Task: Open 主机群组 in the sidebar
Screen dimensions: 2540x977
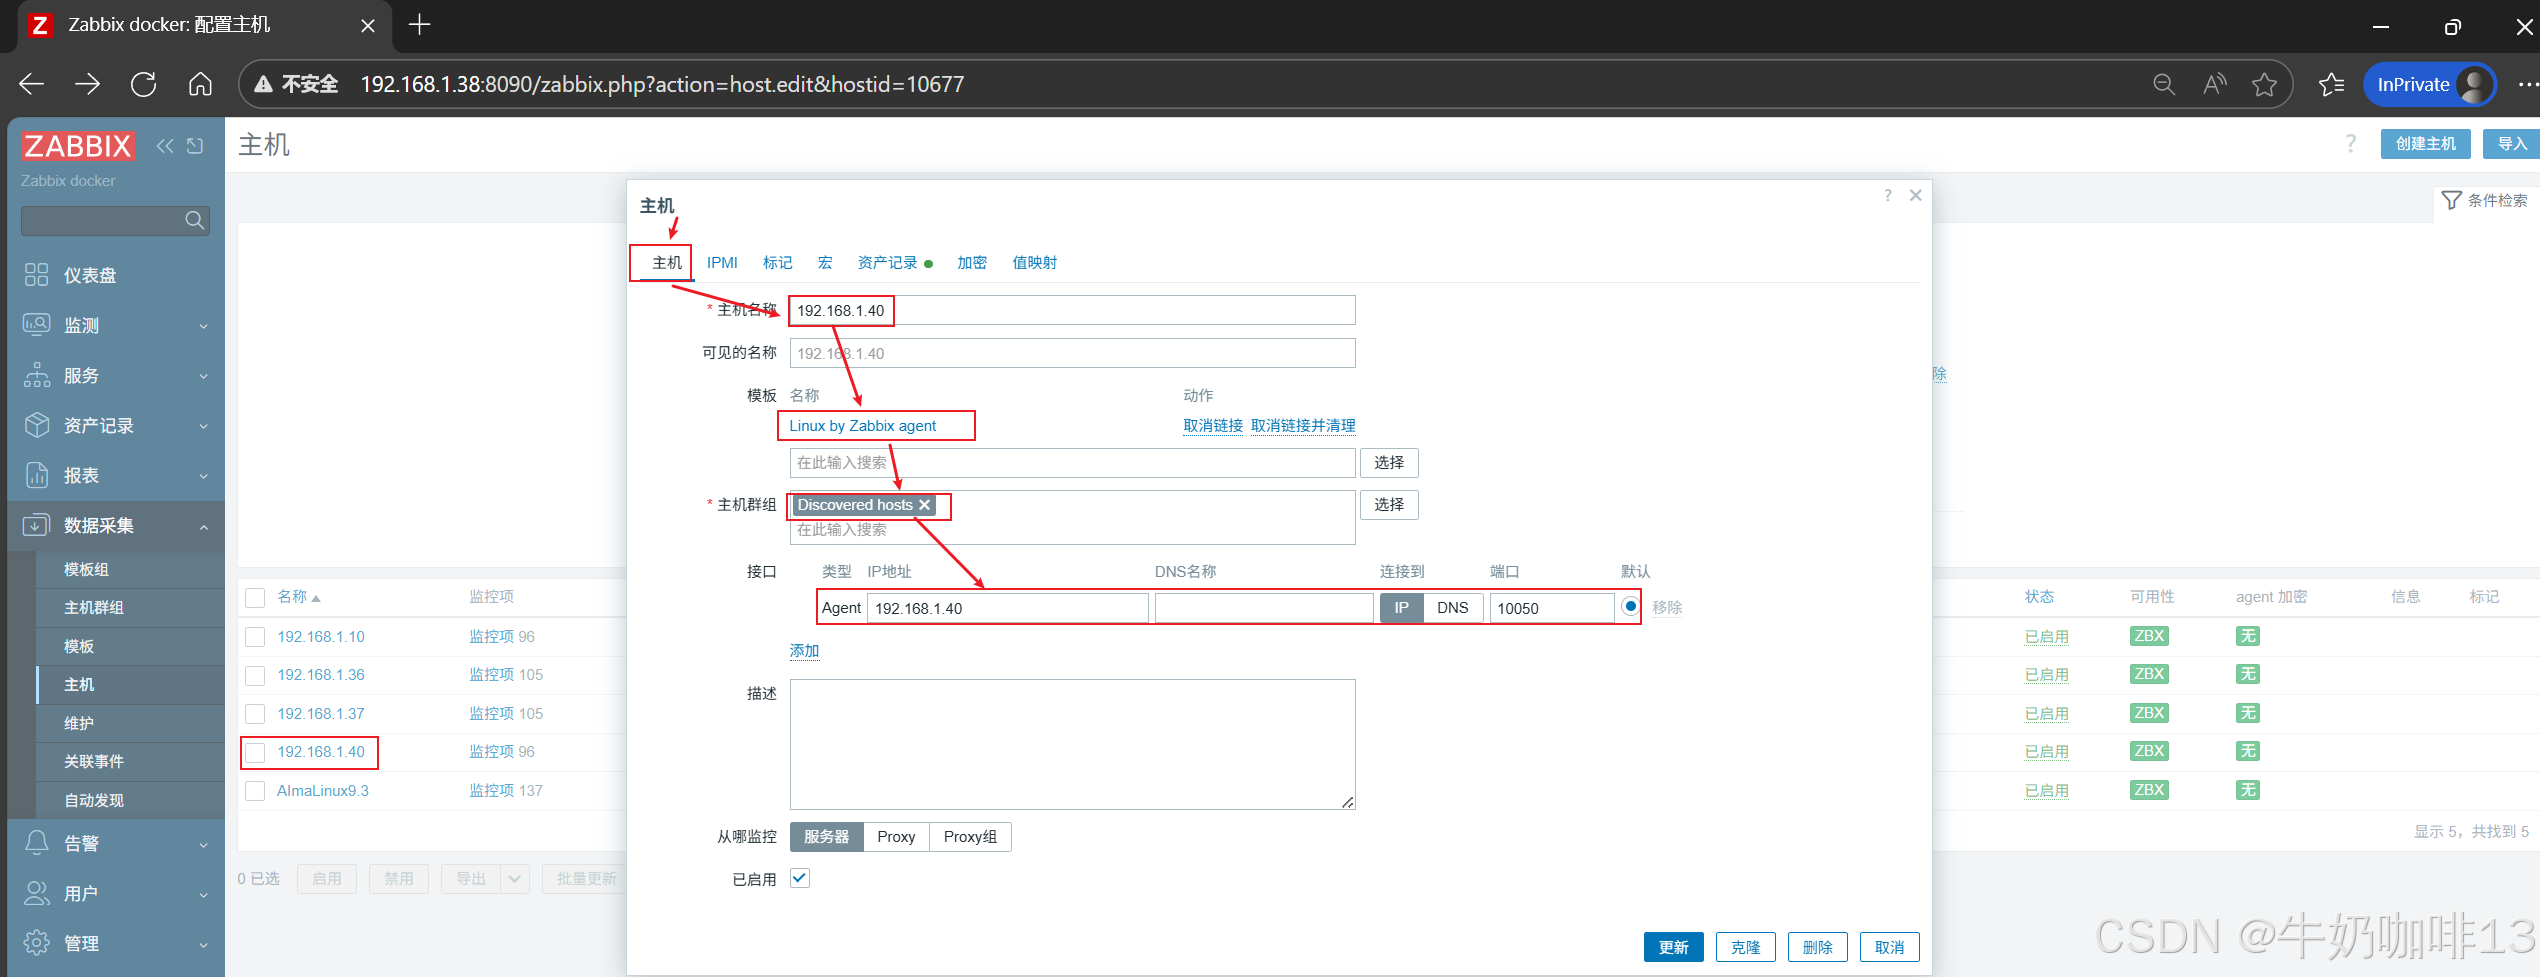Action: (130, 607)
